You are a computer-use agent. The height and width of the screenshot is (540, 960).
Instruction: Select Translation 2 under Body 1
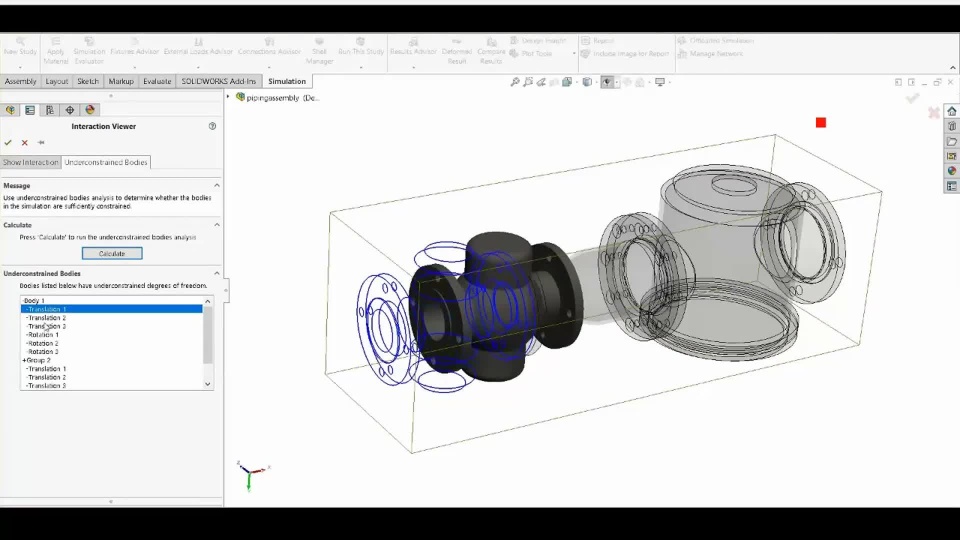[112, 318]
